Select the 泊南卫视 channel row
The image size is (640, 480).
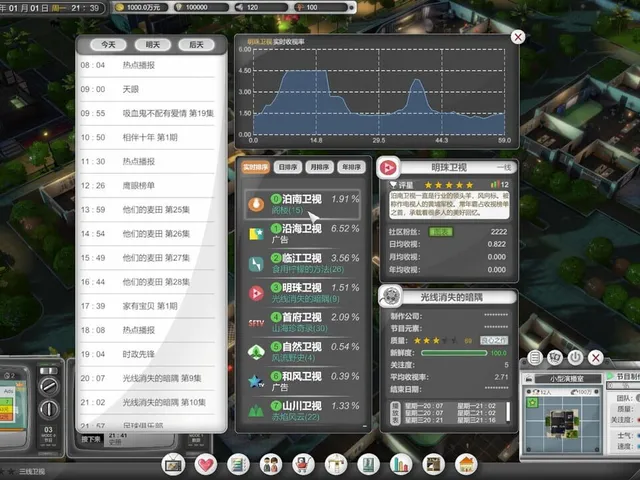point(302,204)
